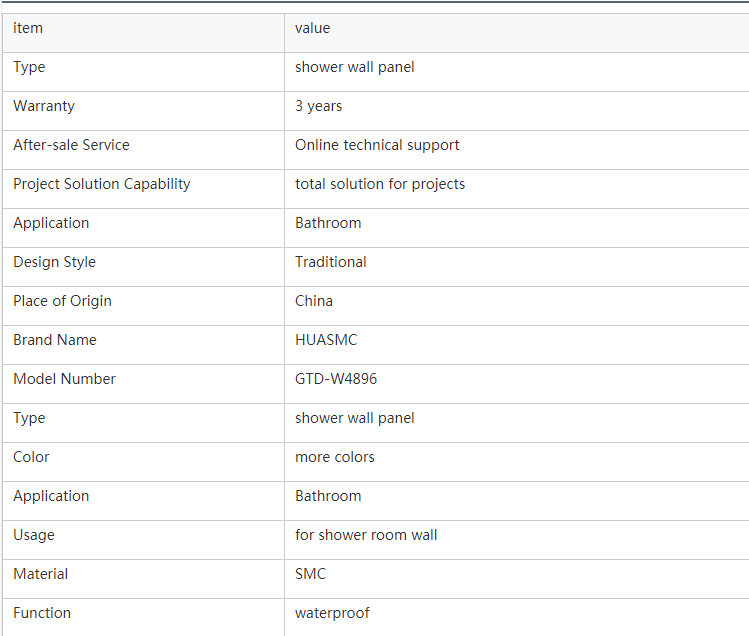Select model number 'GTD-W4896'
The image size is (749, 636).
click(x=336, y=379)
